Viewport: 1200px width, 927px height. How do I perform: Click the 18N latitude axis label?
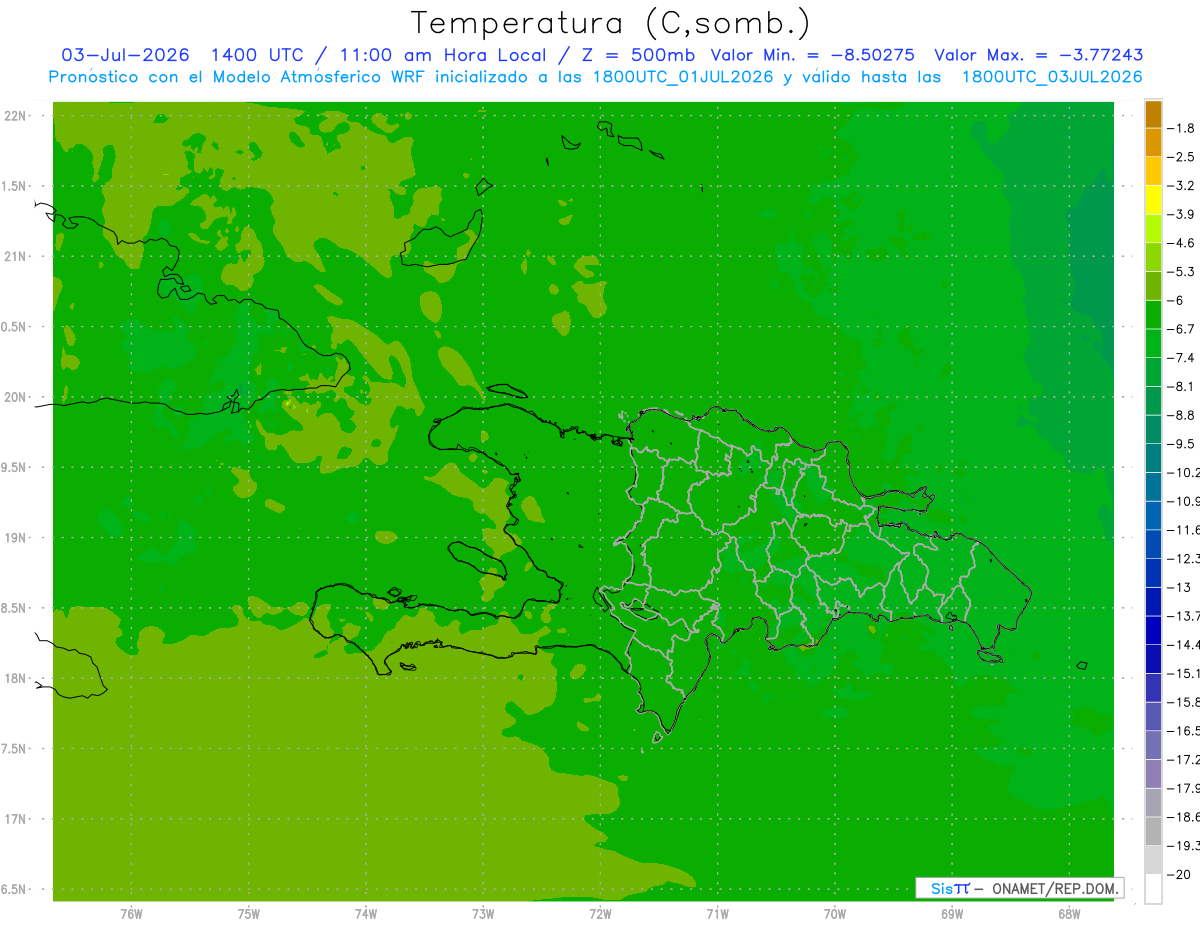point(17,678)
